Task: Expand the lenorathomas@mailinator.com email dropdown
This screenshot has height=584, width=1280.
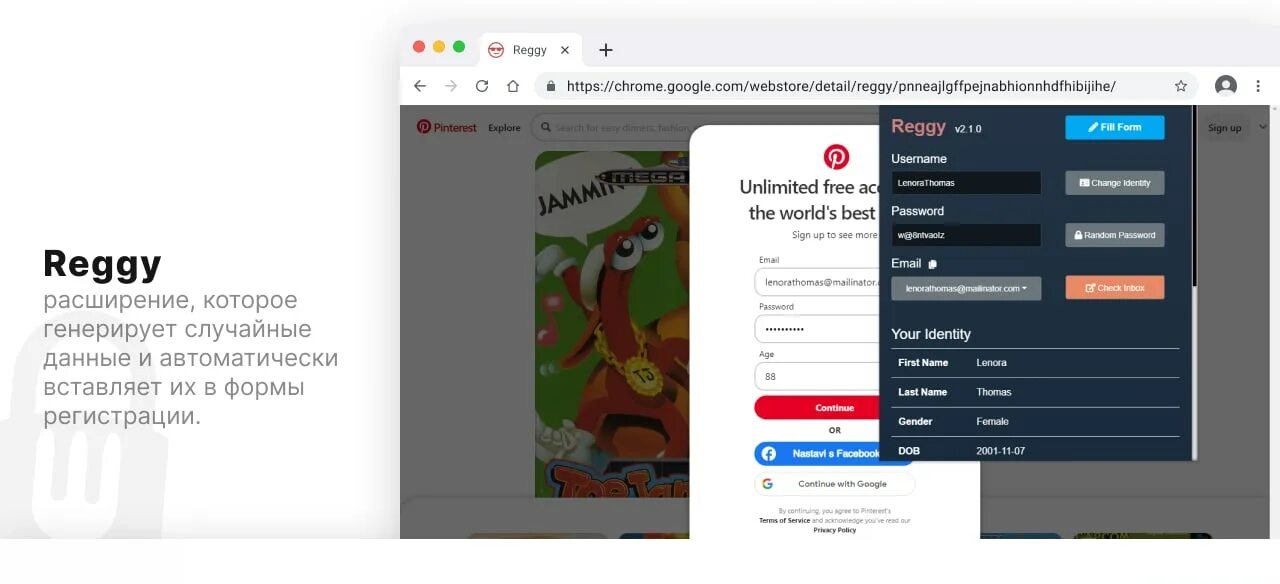Action: tap(965, 288)
